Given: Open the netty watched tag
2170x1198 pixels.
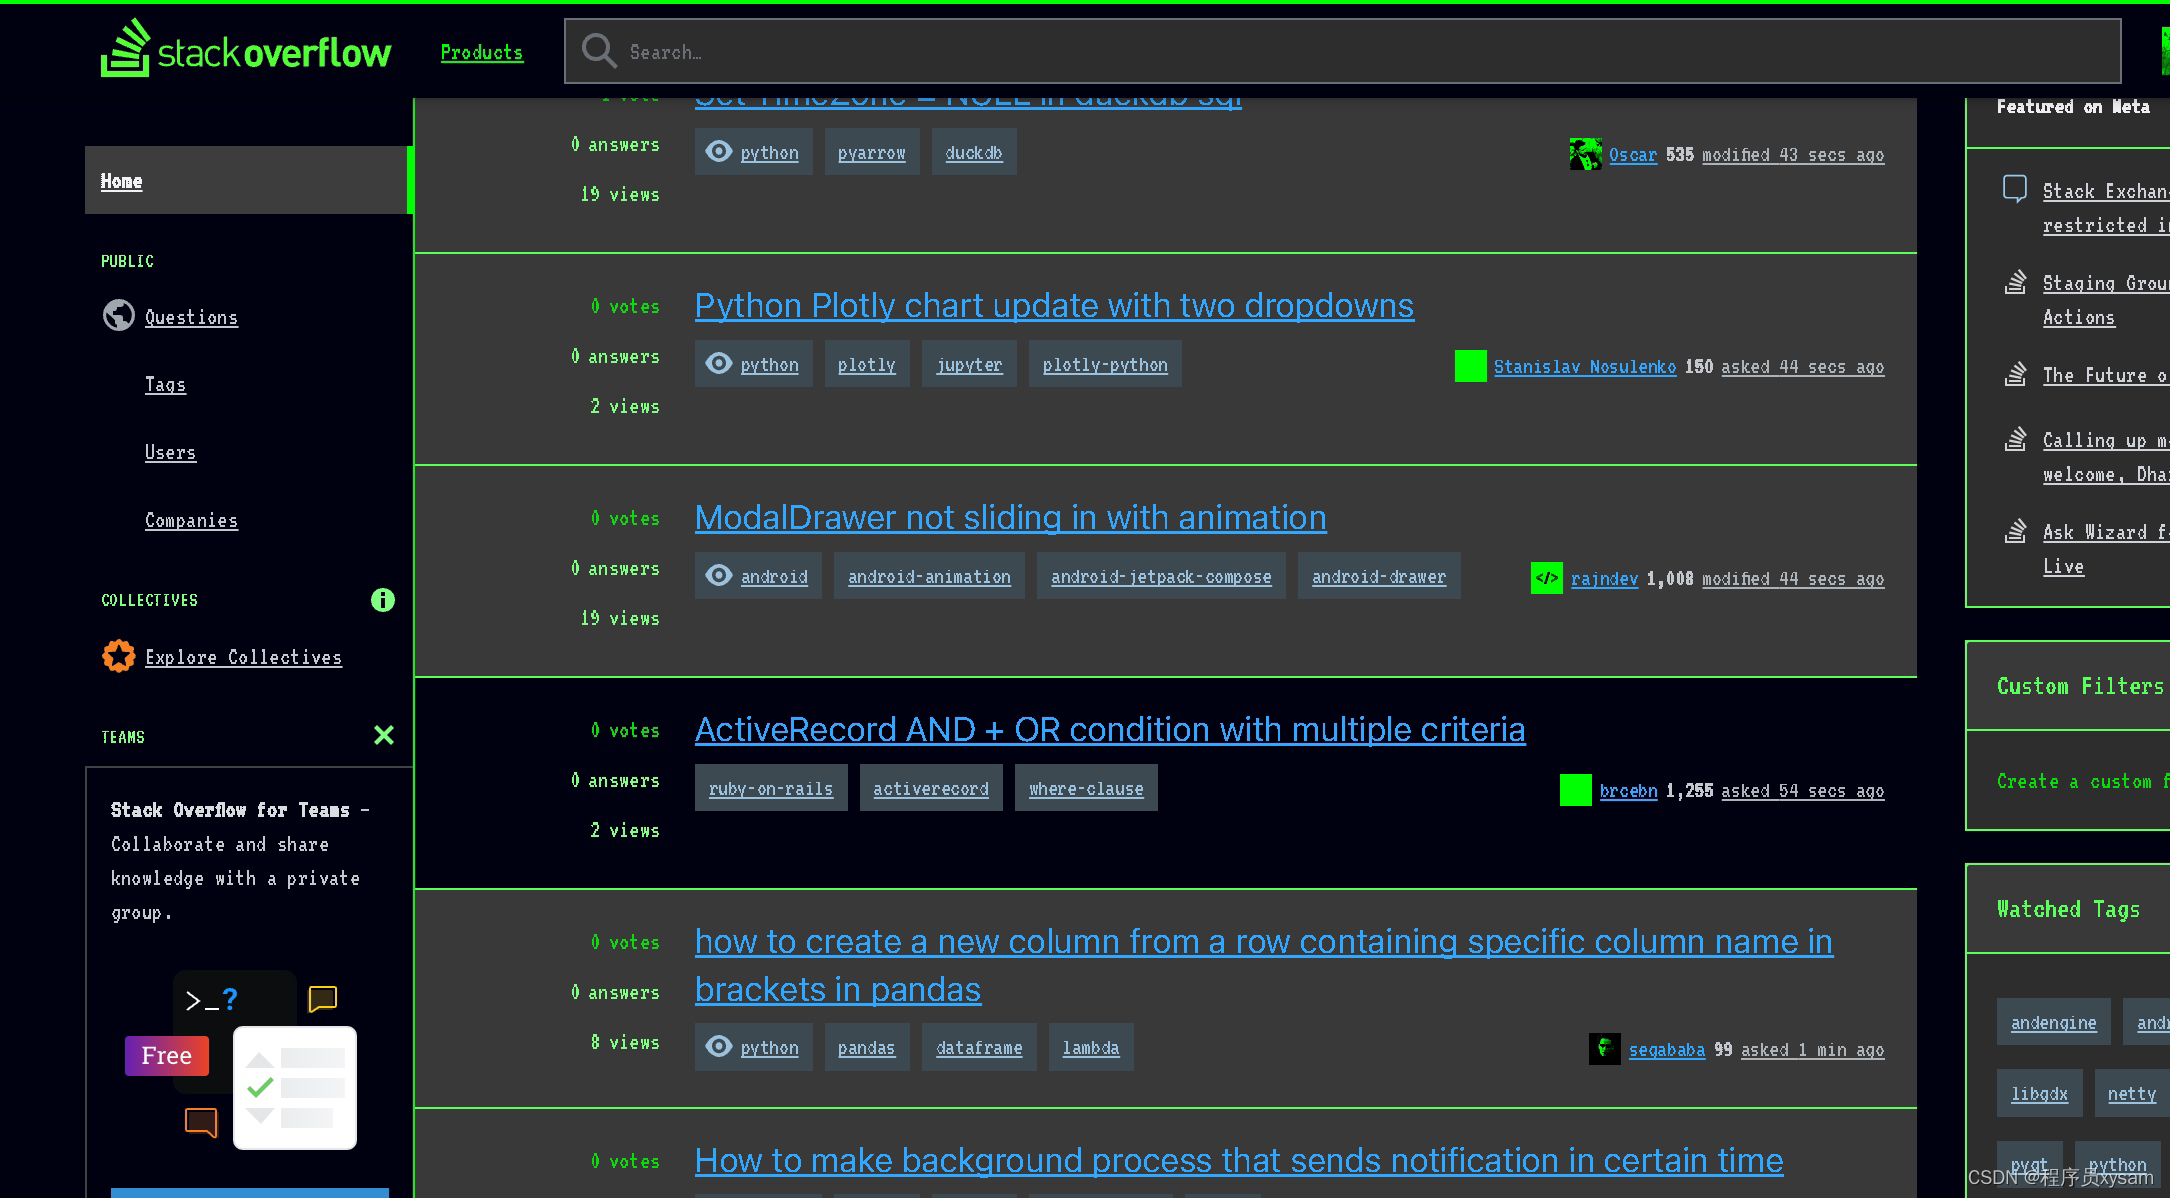Looking at the screenshot, I should pos(2130,1093).
